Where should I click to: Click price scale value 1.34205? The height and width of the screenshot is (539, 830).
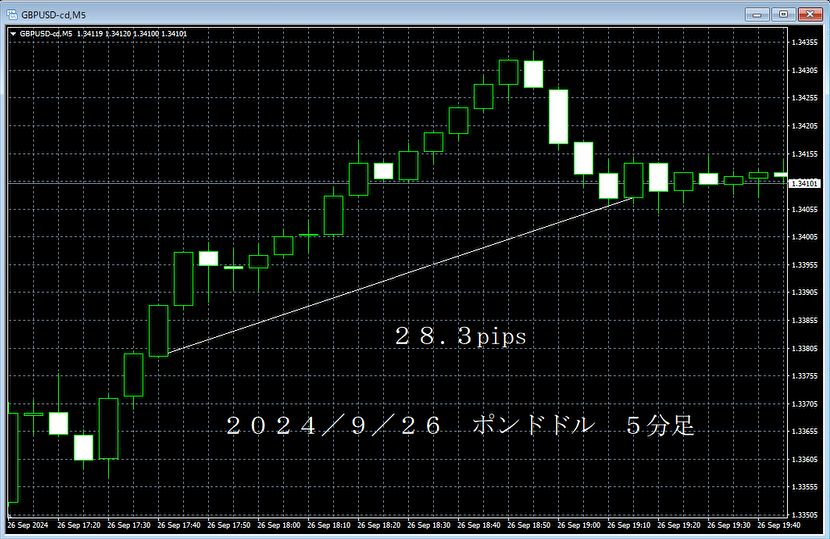pos(805,126)
